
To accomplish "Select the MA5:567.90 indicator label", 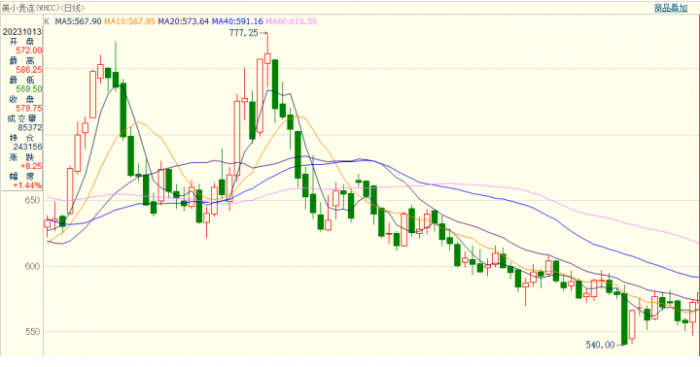I will [x=78, y=21].
